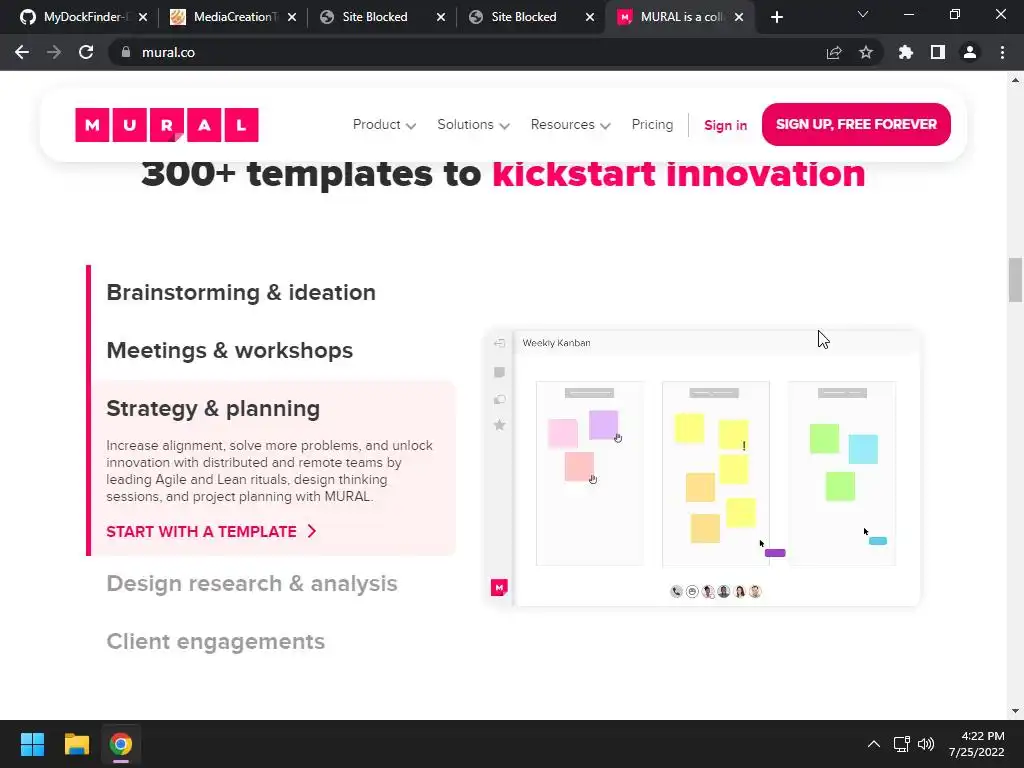Select Brainstorming & ideation category

pos(241,293)
